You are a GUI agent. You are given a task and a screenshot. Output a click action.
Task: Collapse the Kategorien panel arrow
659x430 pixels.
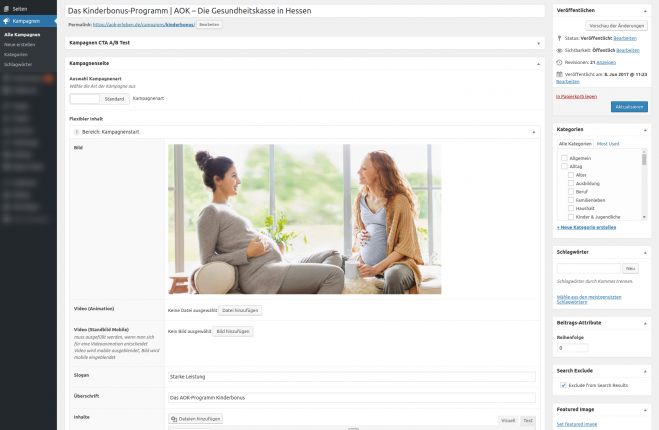[643, 129]
